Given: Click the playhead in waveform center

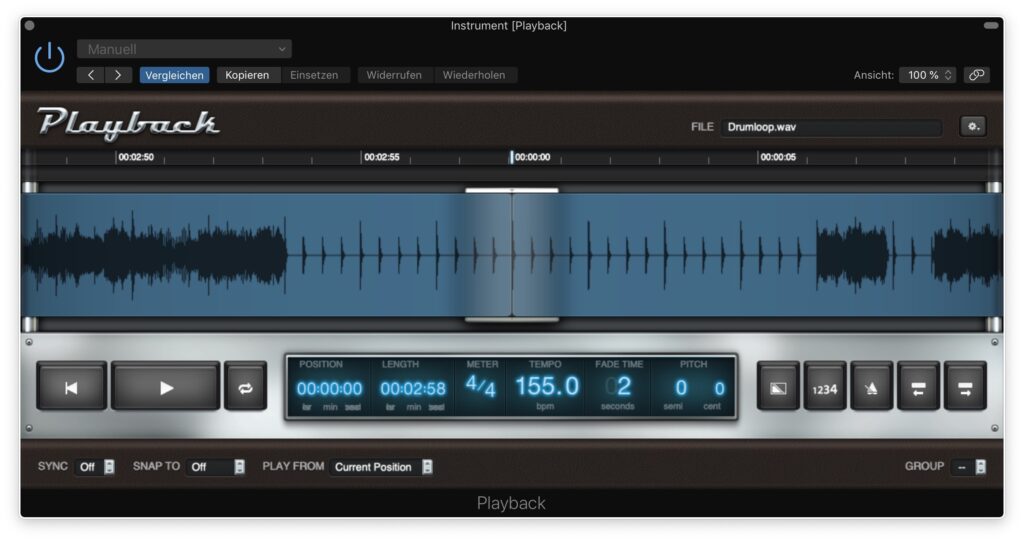Looking at the screenshot, I should pyautogui.click(x=512, y=255).
